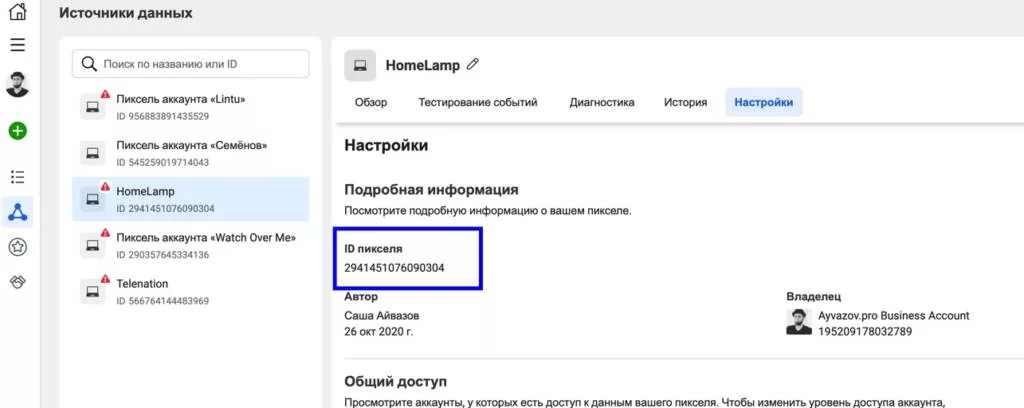Click the Подробная информация heading
Screen dimensions: 1024x408
click(x=431, y=190)
